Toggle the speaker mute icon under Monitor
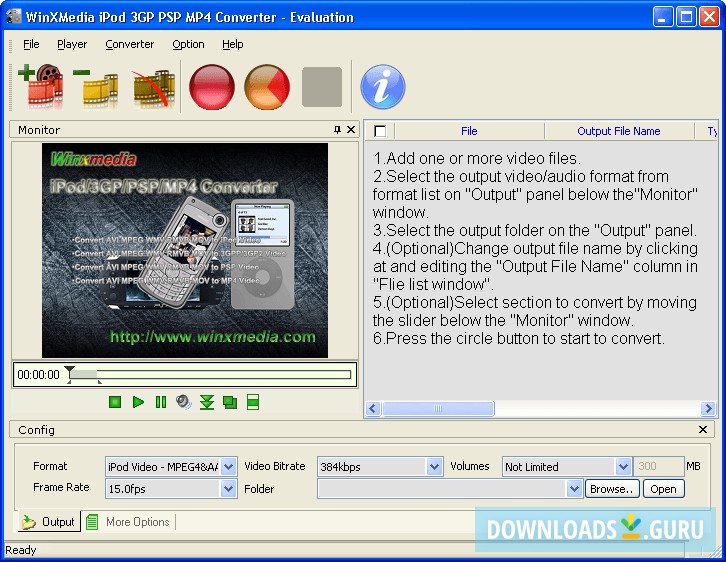This screenshot has width=726, height=562. [184, 402]
